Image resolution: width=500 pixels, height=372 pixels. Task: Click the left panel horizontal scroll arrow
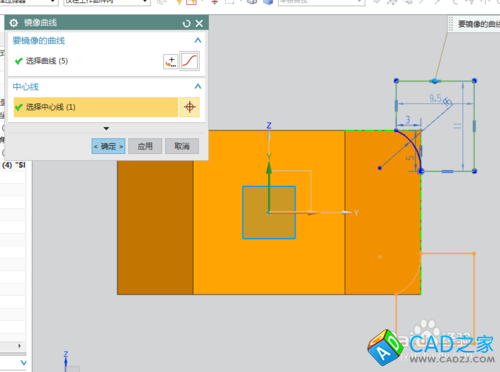point(19,346)
